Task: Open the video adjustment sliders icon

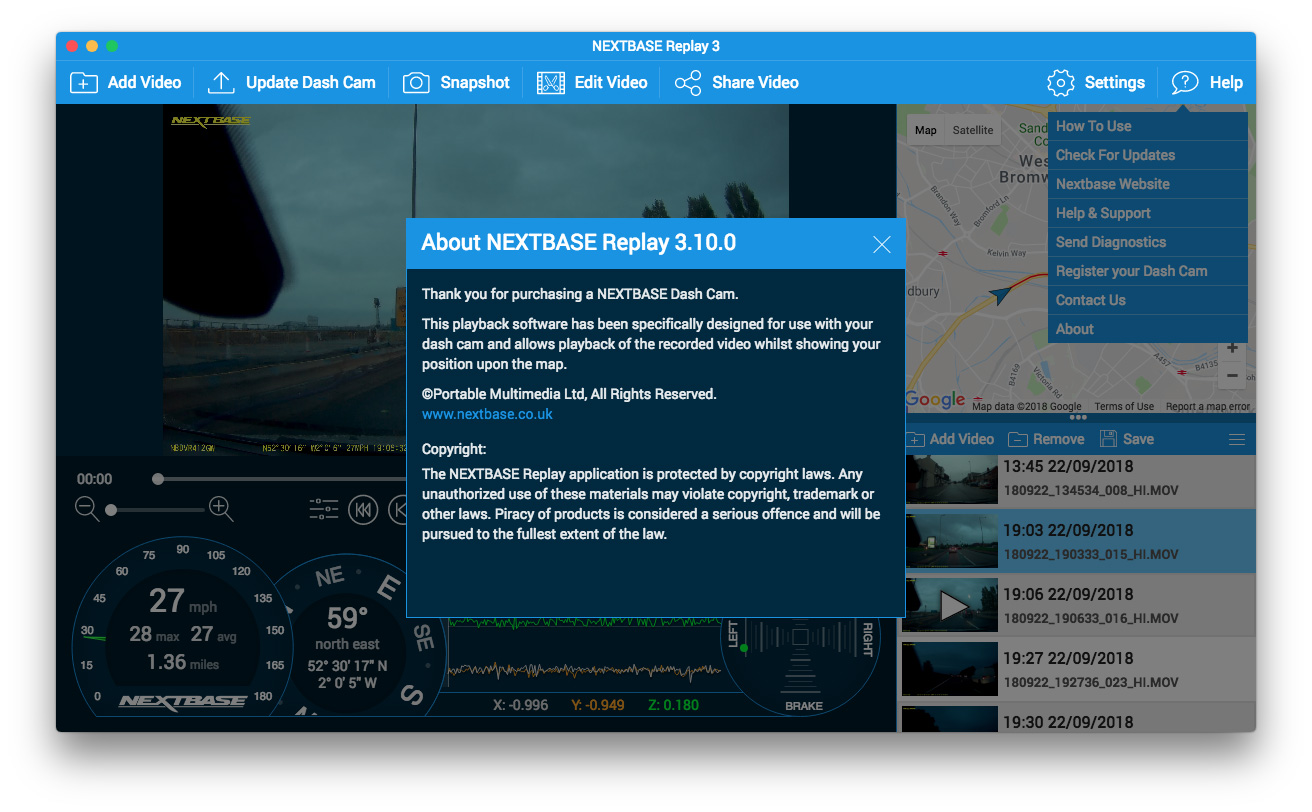Action: coord(324,510)
